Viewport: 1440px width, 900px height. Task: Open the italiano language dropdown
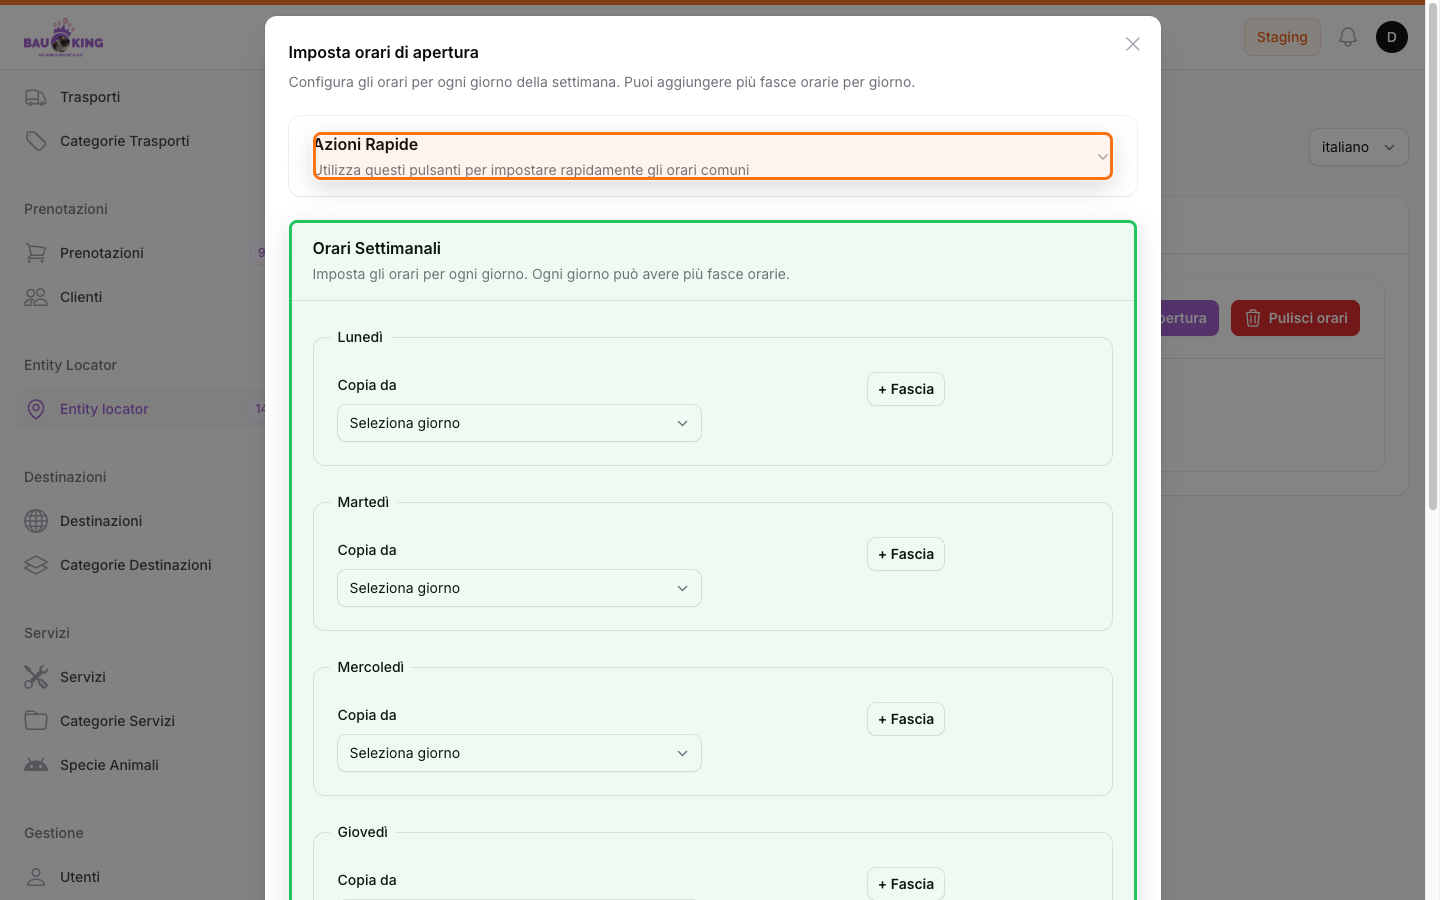[x=1358, y=147]
